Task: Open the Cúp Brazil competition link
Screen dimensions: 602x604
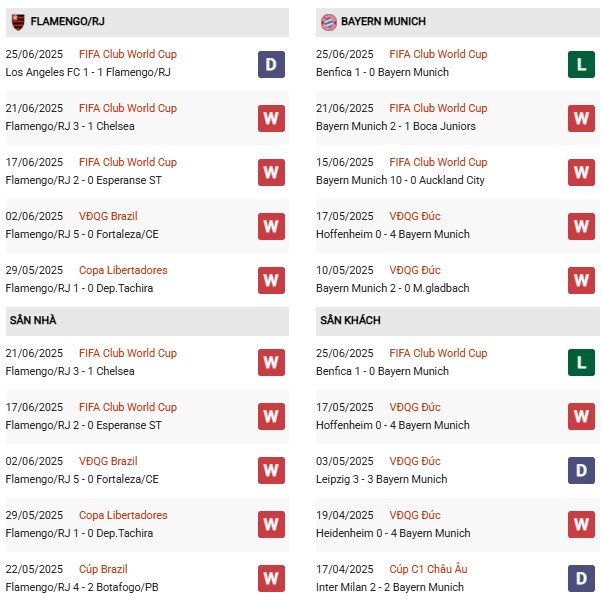Action: pos(111,569)
